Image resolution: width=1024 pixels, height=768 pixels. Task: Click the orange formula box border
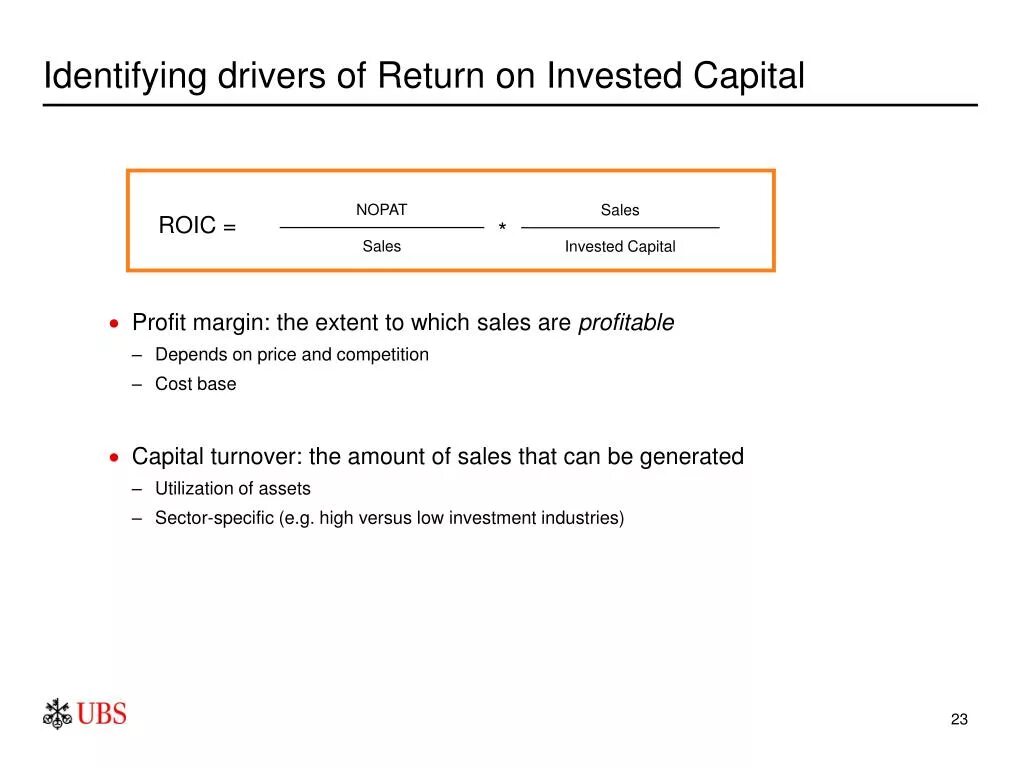(451, 172)
